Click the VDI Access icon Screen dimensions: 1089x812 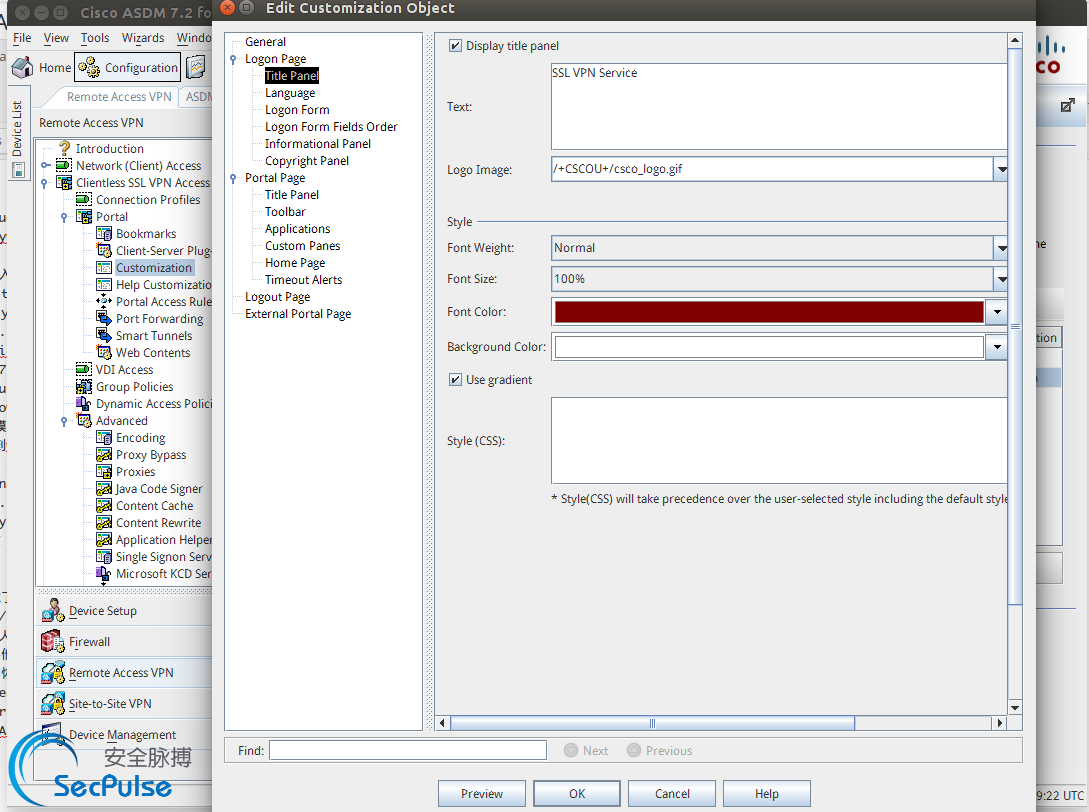coord(83,370)
